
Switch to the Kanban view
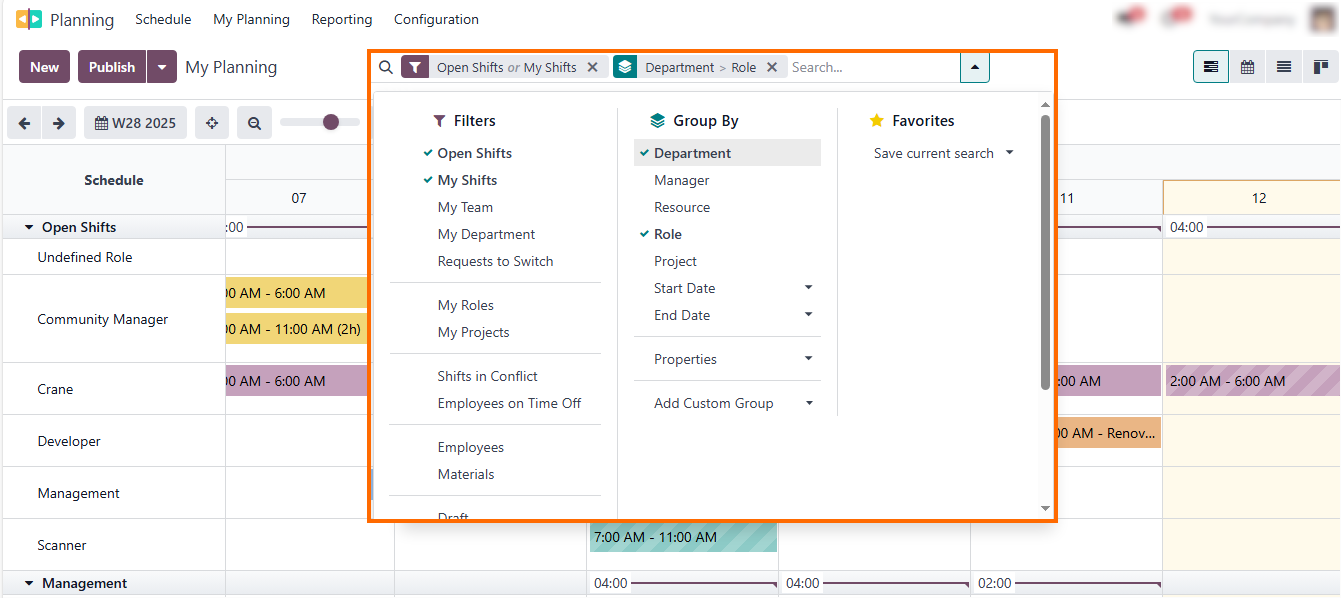pos(1320,66)
